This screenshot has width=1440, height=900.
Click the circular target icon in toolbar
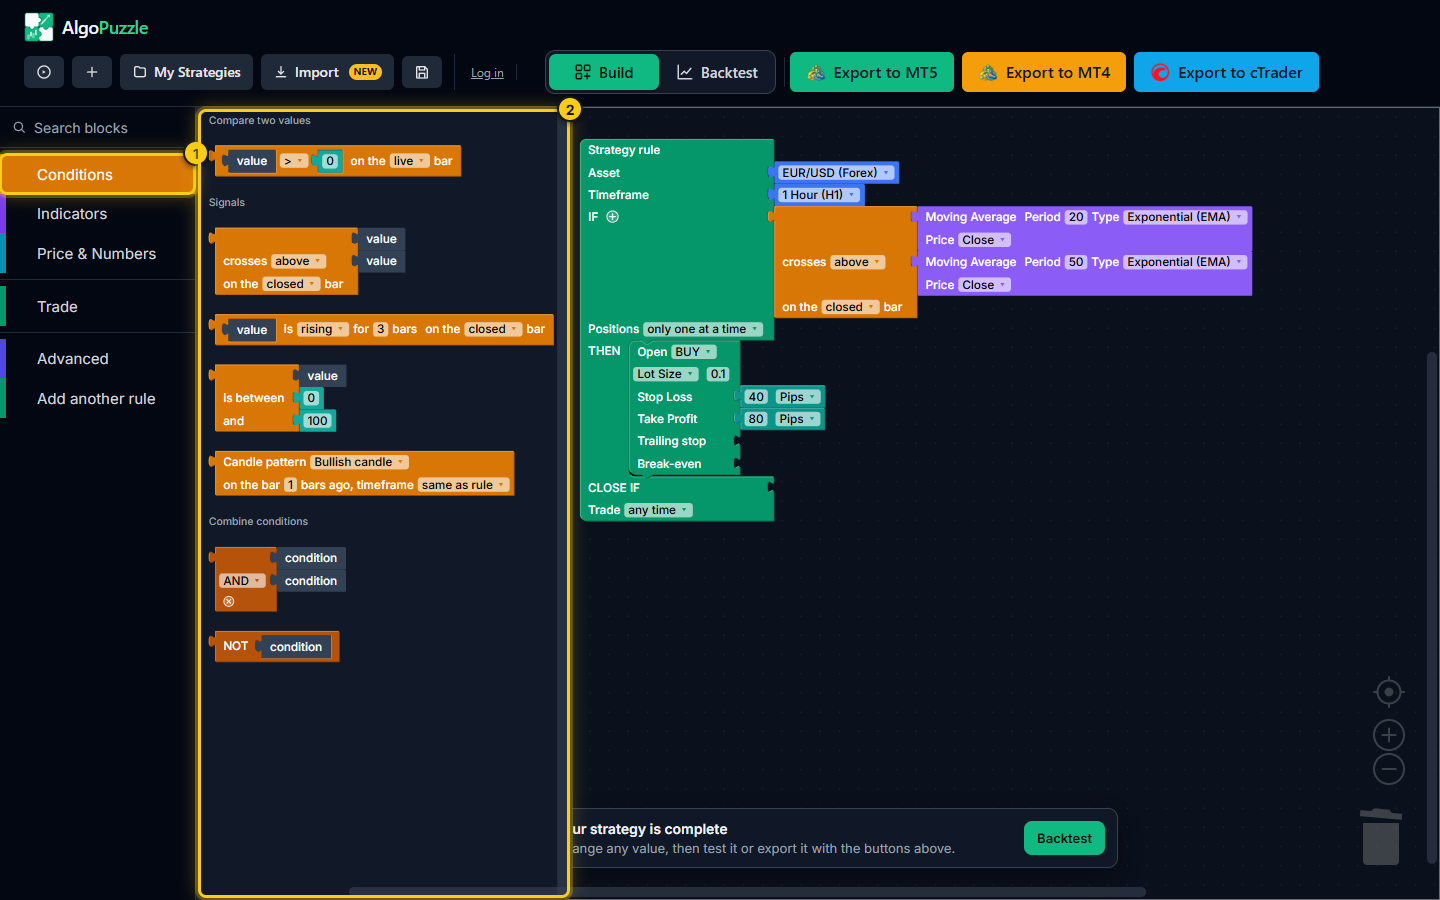[x=44, y=72]
